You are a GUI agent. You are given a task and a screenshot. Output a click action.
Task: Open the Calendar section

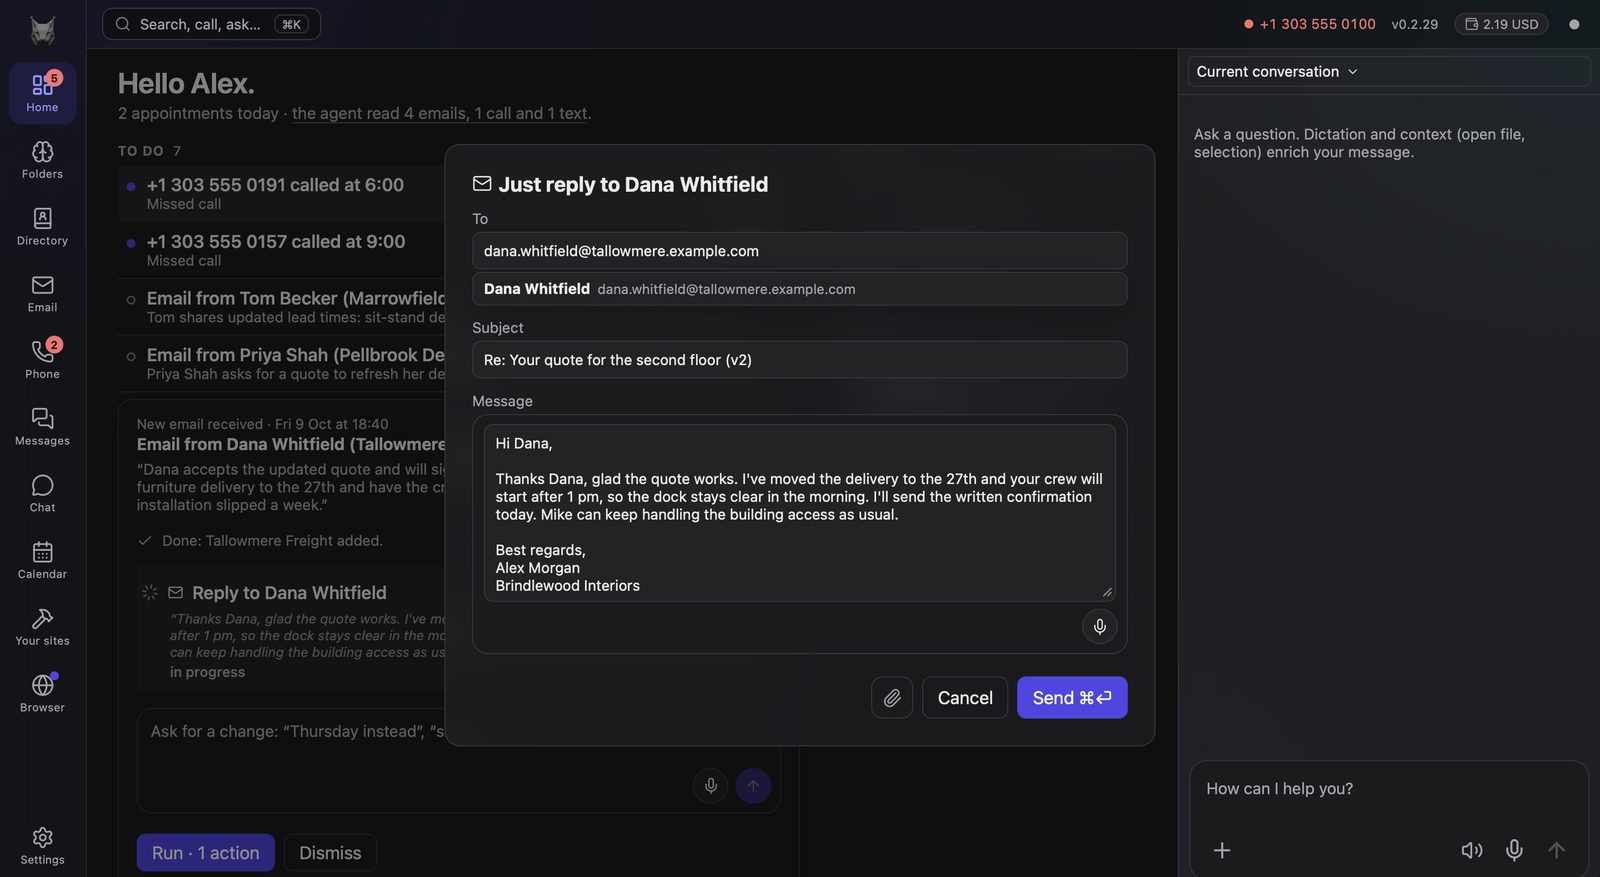tap(42, 560)
